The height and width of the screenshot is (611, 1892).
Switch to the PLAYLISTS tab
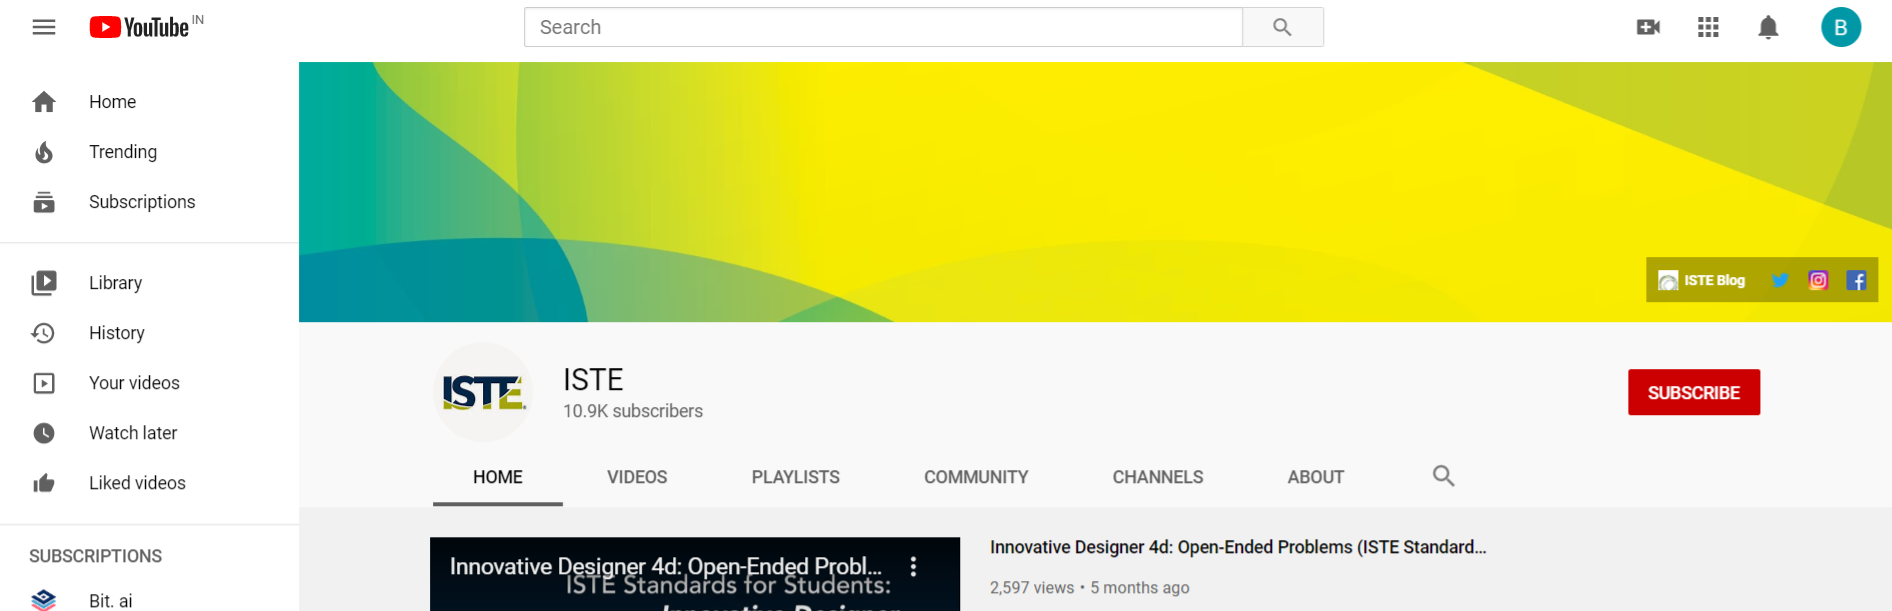[x=796, y=477]
